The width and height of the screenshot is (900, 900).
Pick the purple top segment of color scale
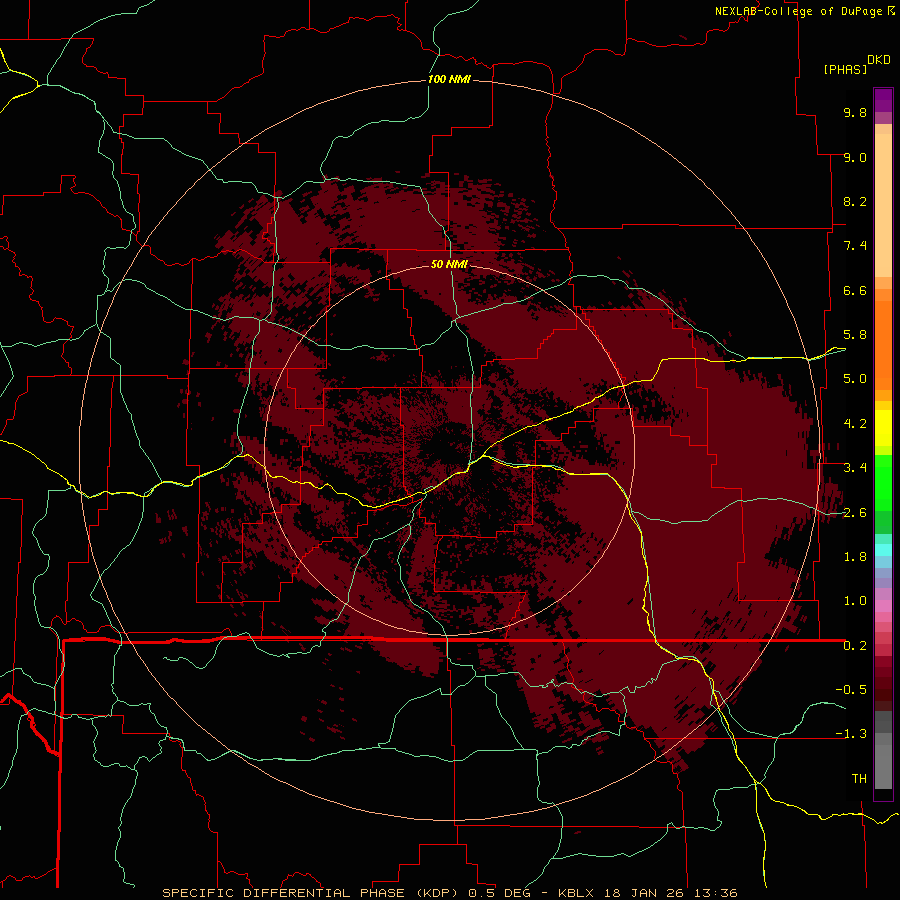(883, 100)
